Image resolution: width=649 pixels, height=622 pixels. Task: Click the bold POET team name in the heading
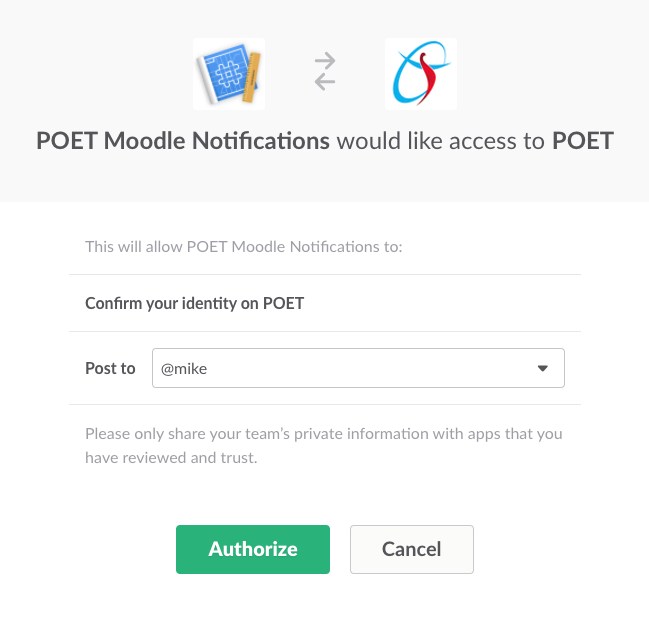point(583,141)
